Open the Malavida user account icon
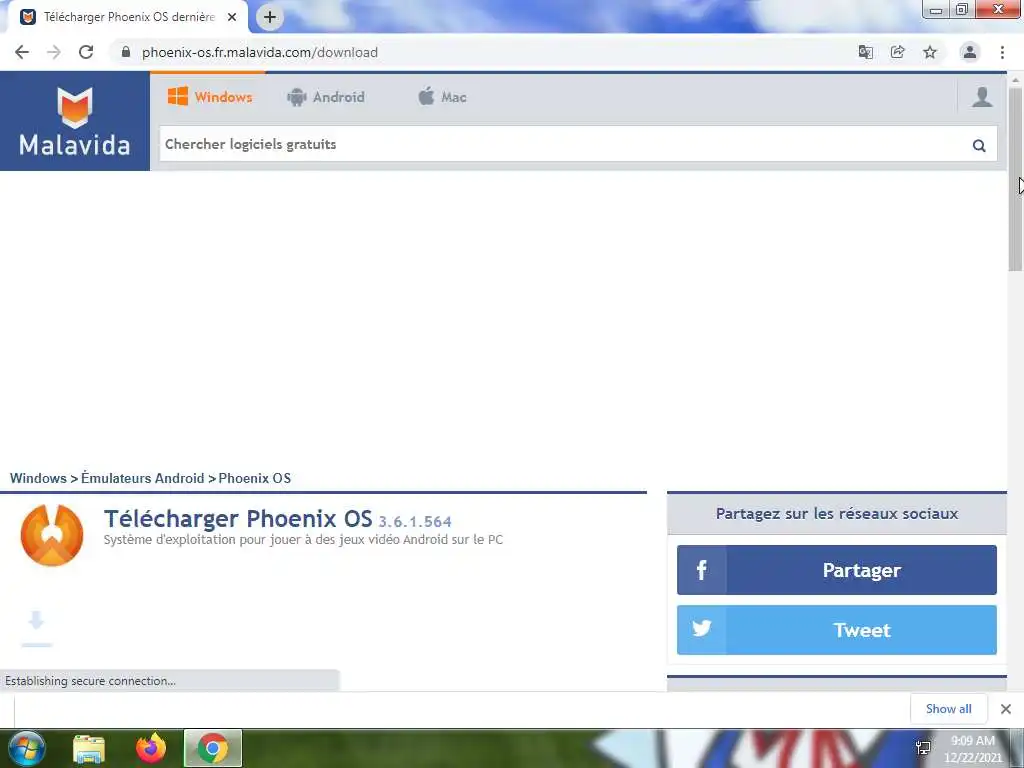The width and height of the screenshot is (1024, 768). click(x=982, y=97)
